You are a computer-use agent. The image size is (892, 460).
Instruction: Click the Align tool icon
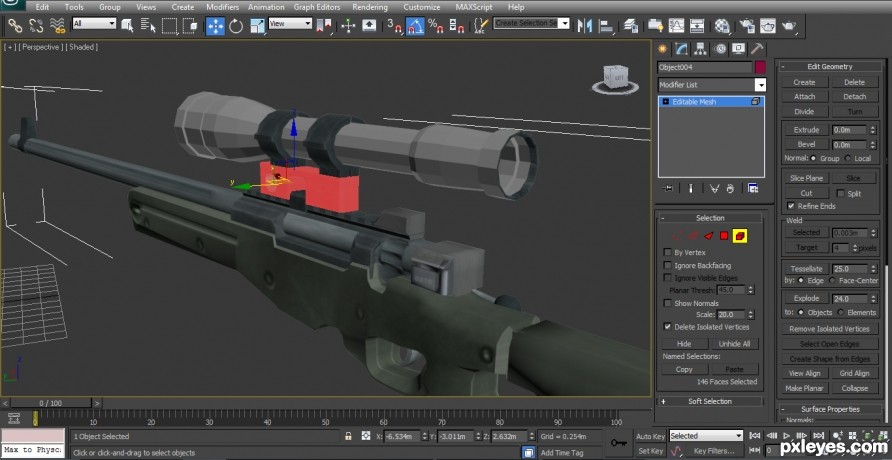click(606, 25)
